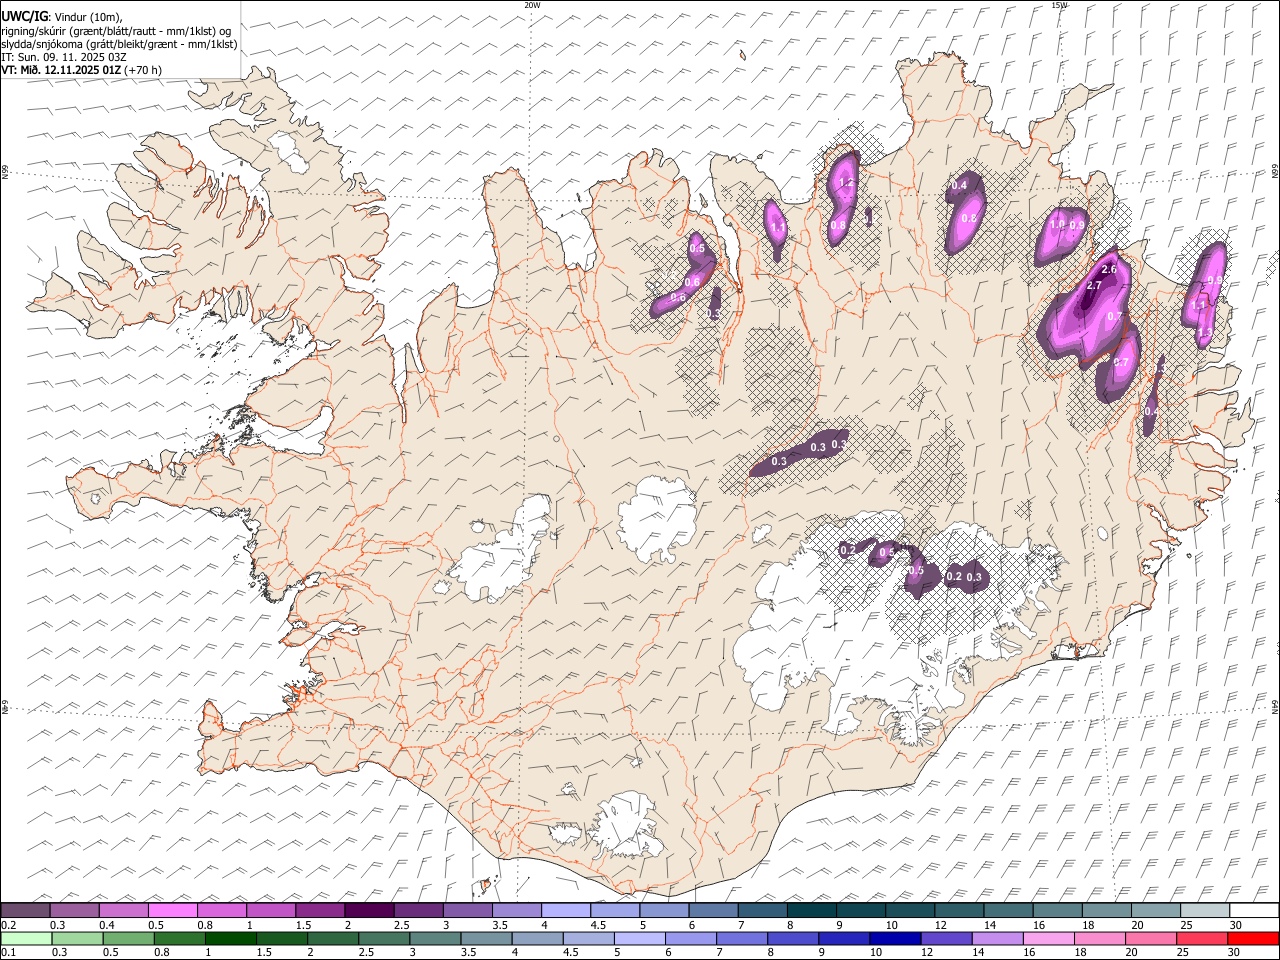Click the '20W' longitude label
The image size is (1280, 960).
coord(533,5)
